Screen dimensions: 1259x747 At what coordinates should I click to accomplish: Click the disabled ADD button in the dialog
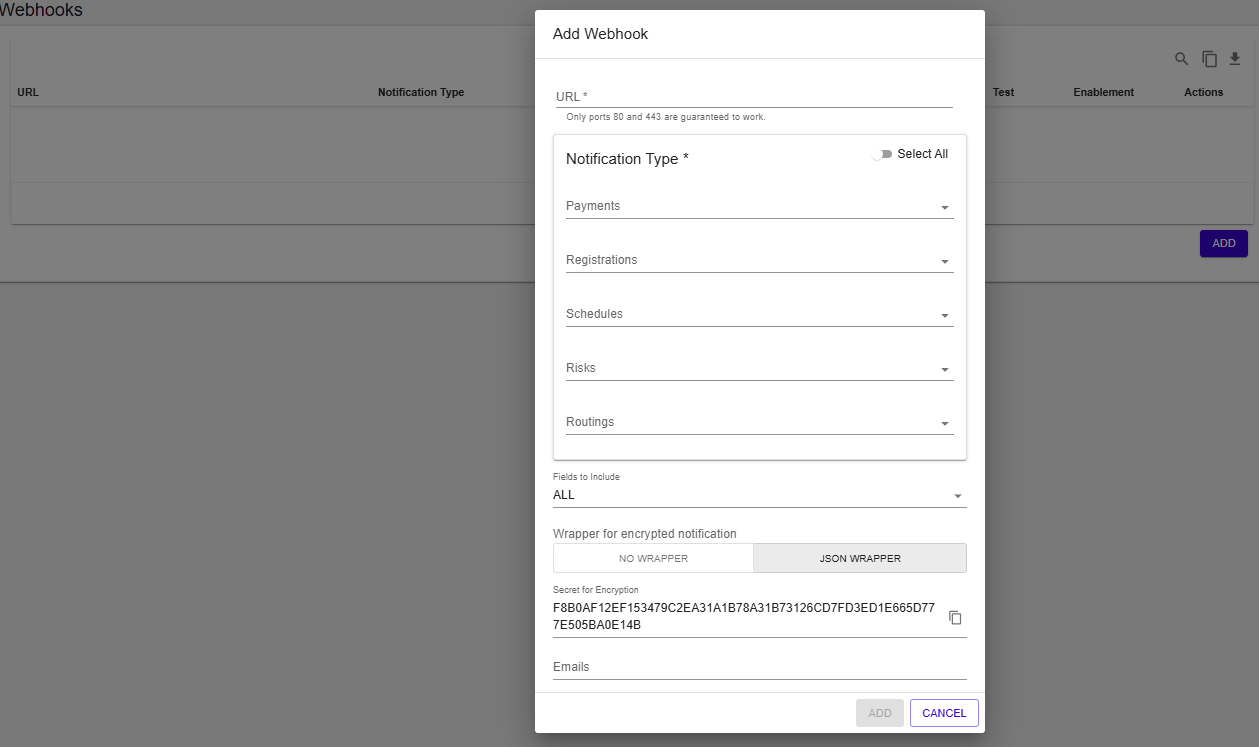[x=880, y=713]
